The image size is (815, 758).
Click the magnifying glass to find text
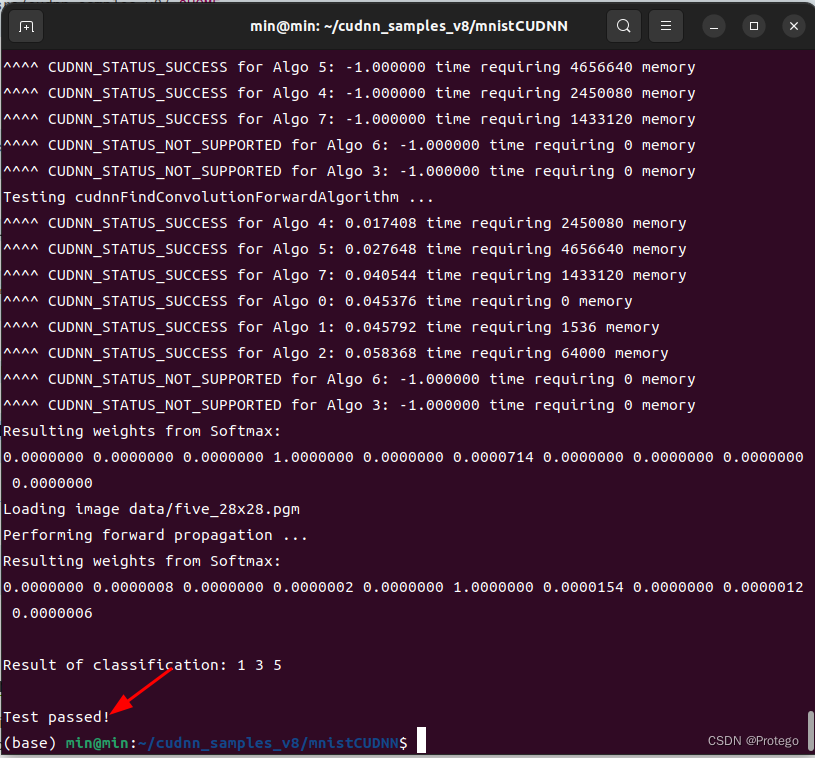click(623, 25)
